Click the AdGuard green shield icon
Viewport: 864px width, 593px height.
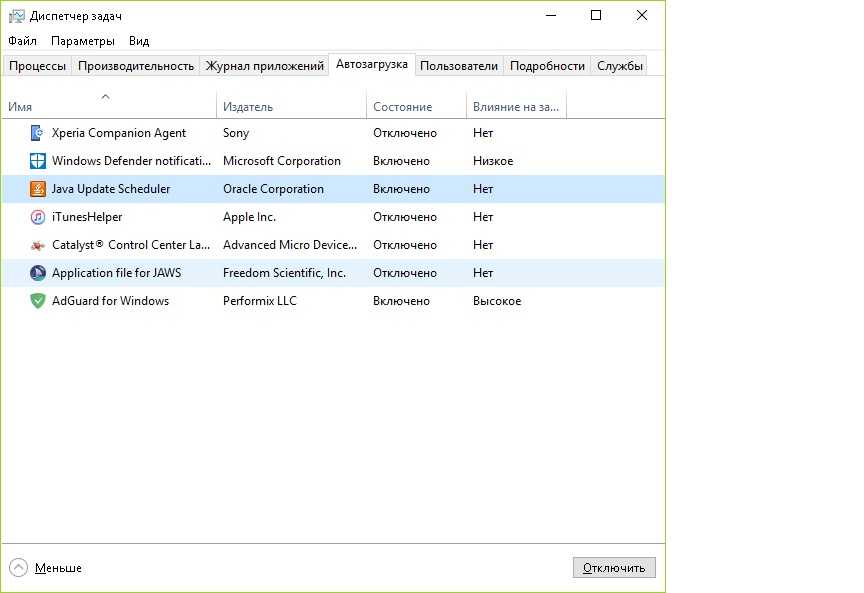(37, 301)
